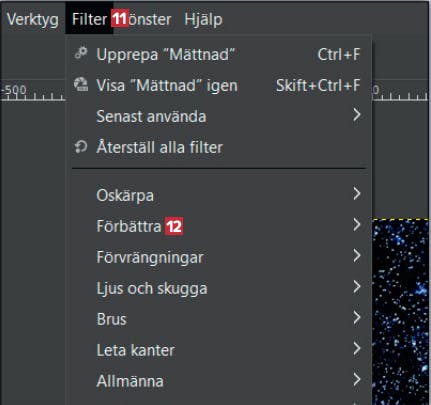
Task: Open the Förbättra submenu
Action: pos(219,226)
